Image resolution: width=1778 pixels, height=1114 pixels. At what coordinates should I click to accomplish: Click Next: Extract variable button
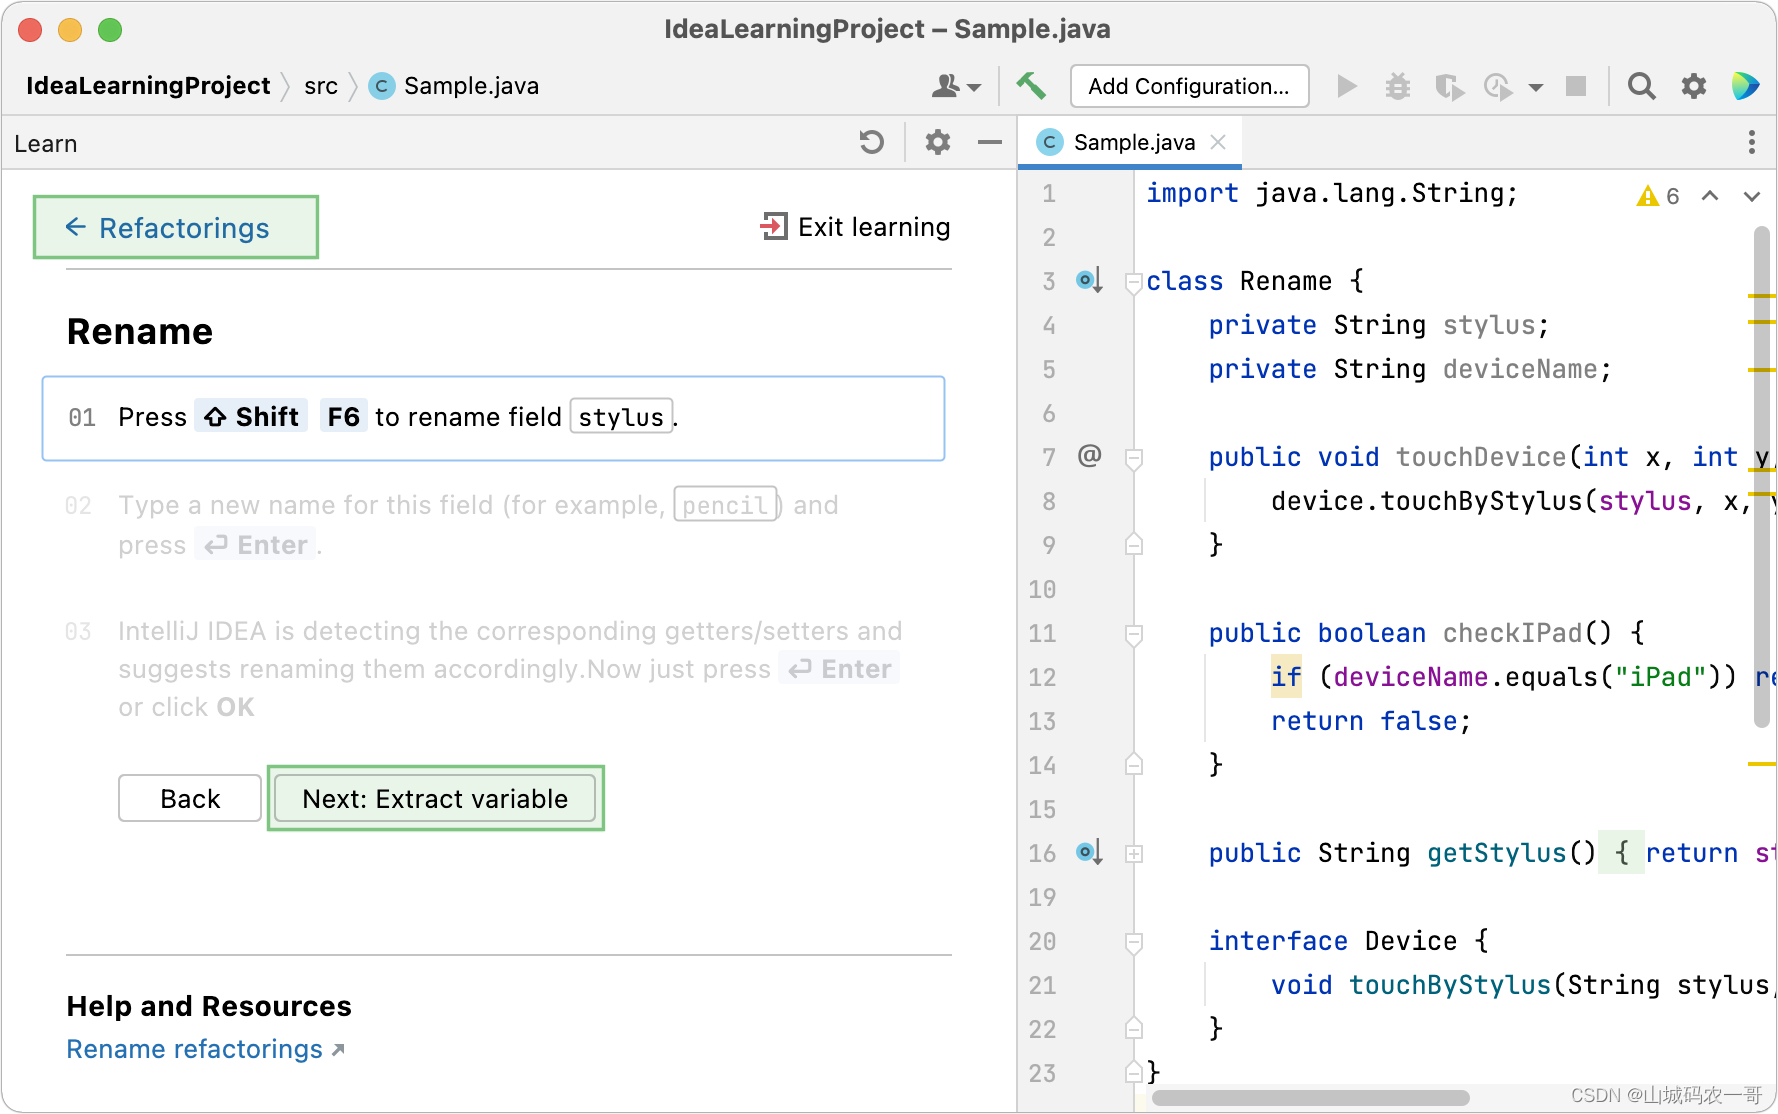[435, 798]
